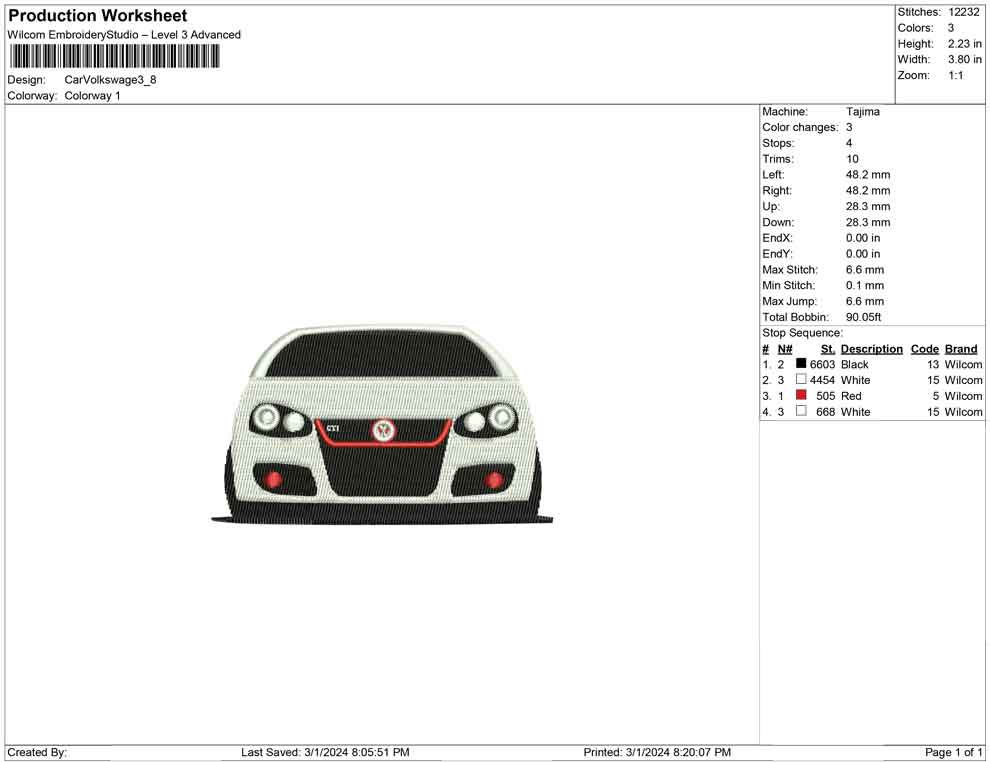Click the Created By label

pyautogui.click(x=37, y=752)
